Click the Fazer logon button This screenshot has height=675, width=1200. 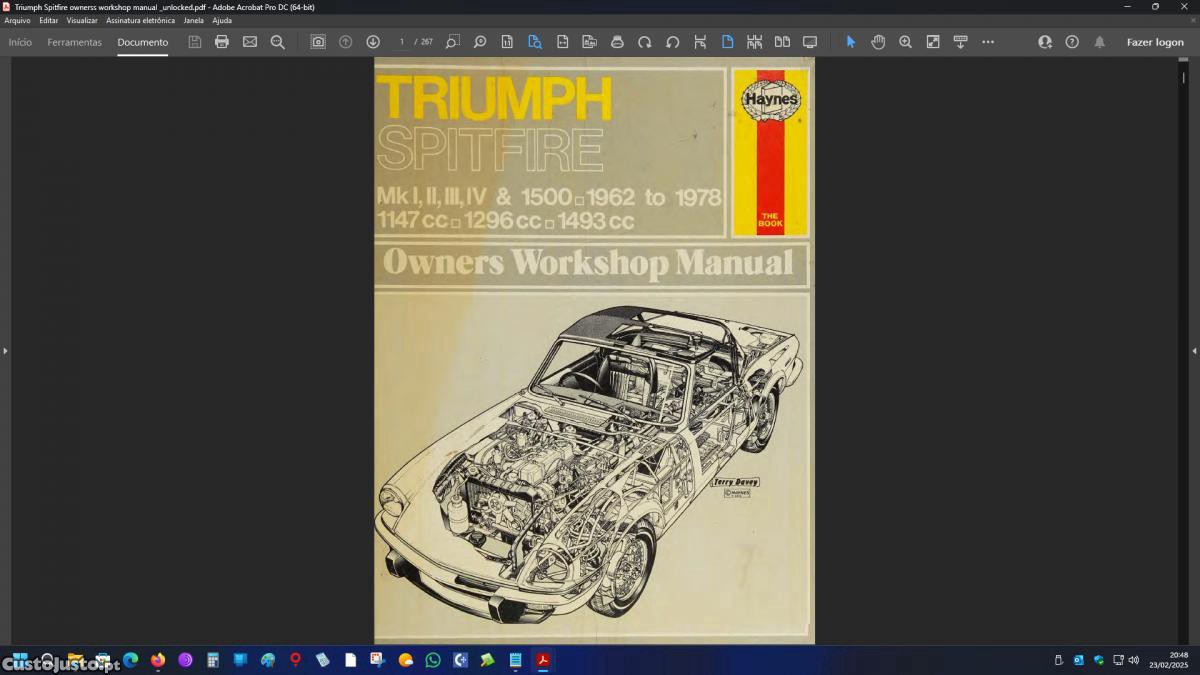(1155, 42)
